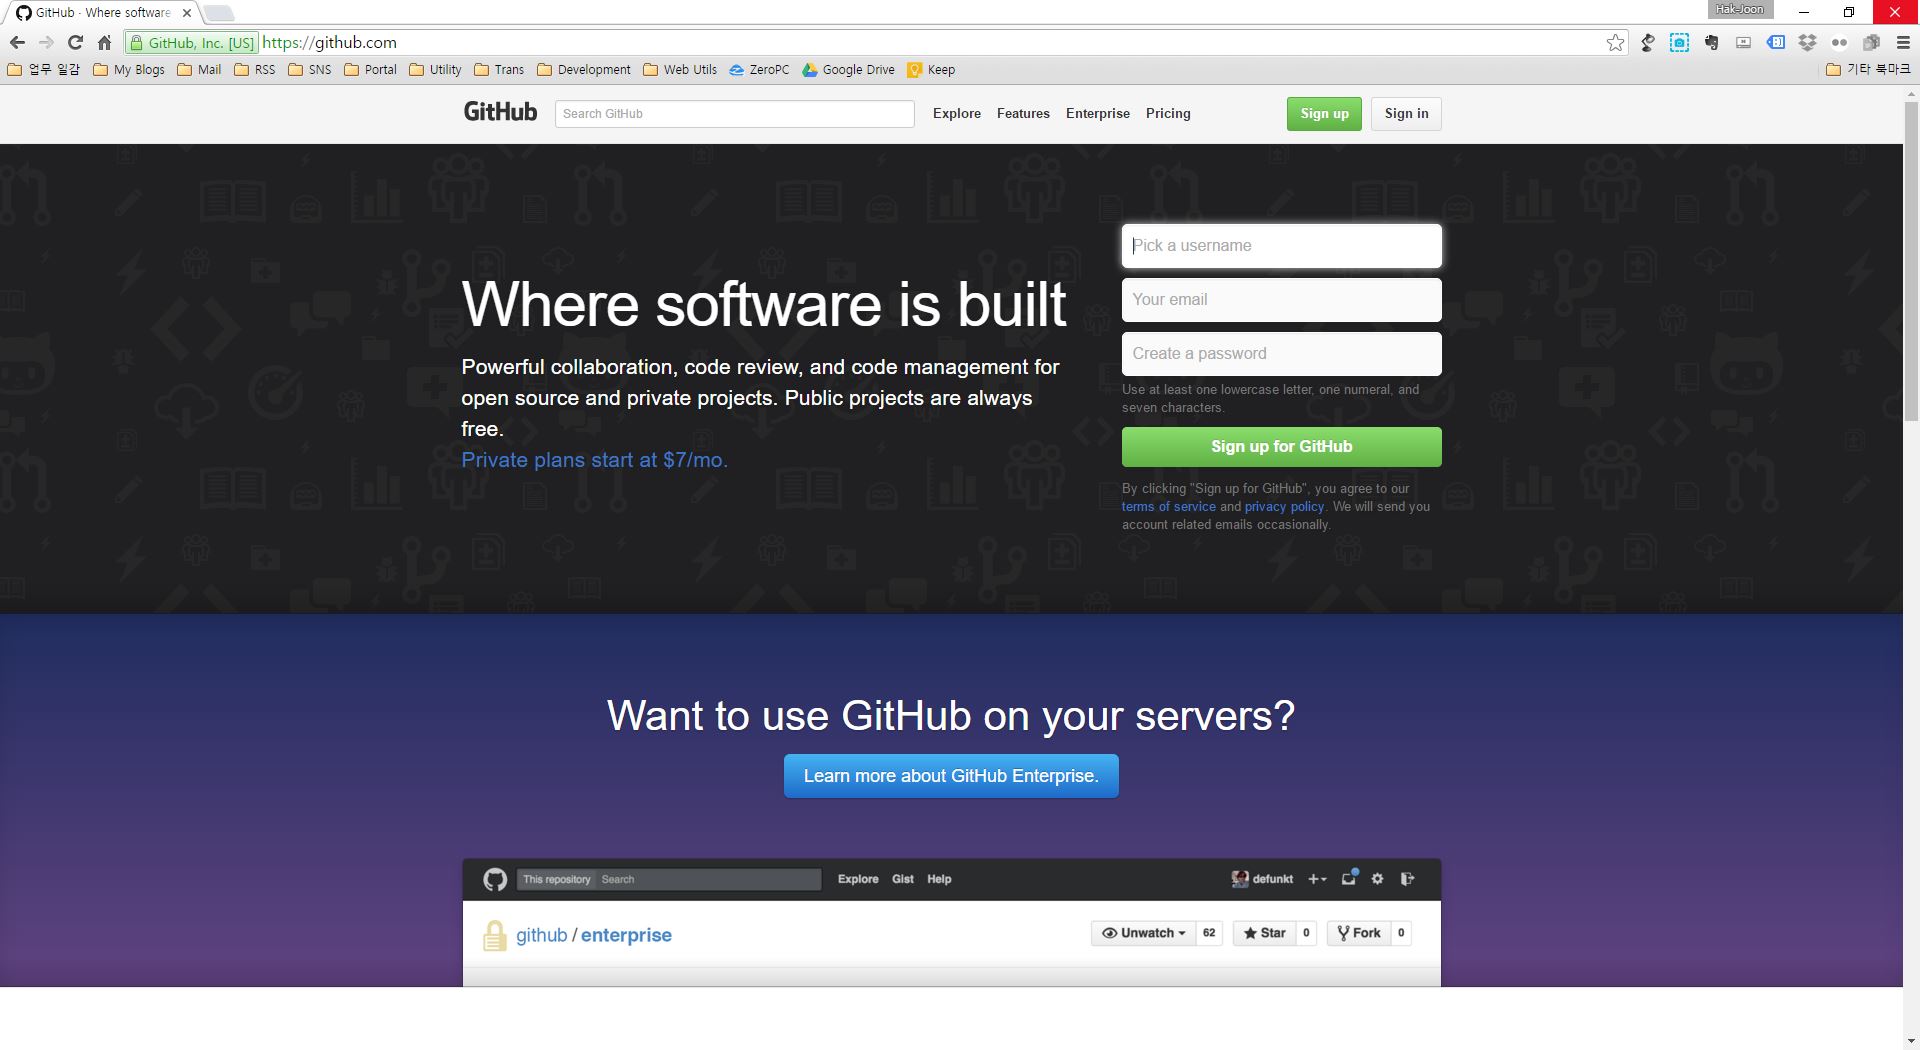Open the Web Utils bookmarks folder

tap(680, 69)
